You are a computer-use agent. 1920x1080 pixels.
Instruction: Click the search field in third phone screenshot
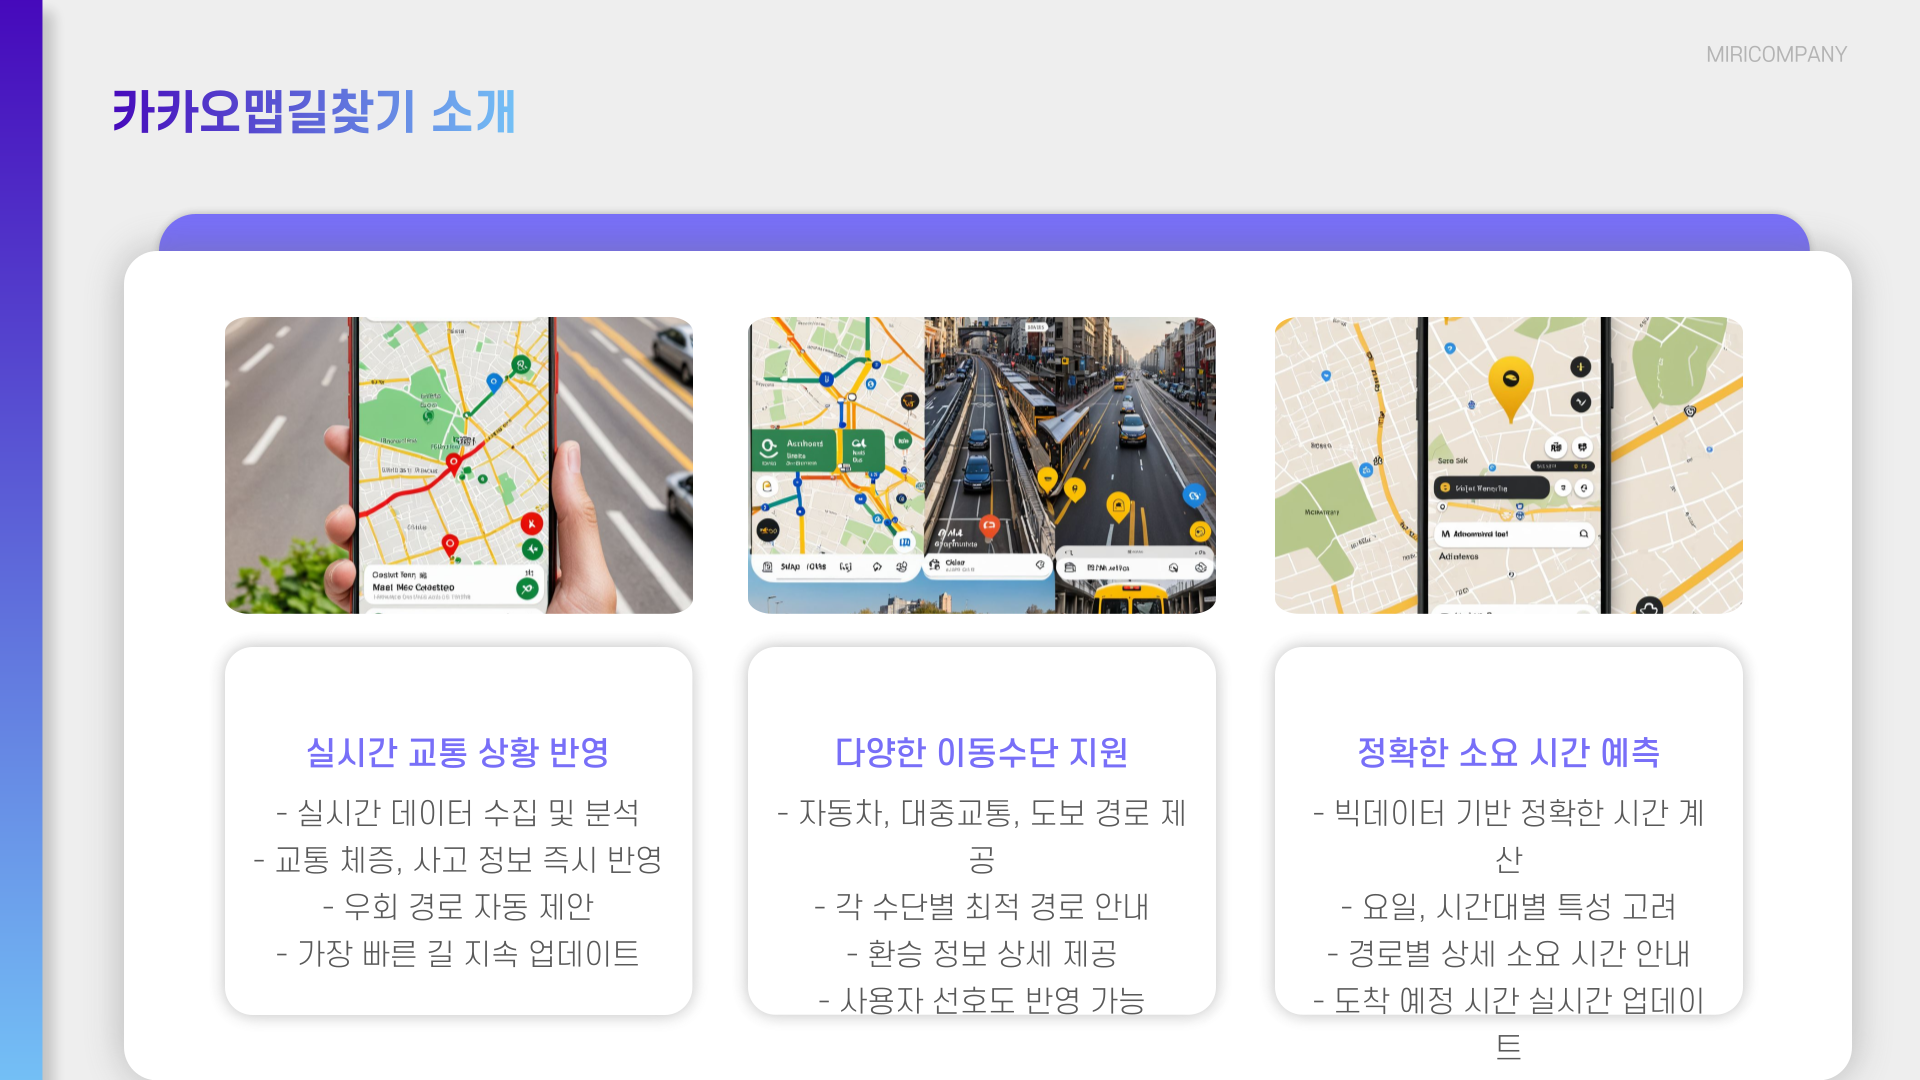(1512, 534)
